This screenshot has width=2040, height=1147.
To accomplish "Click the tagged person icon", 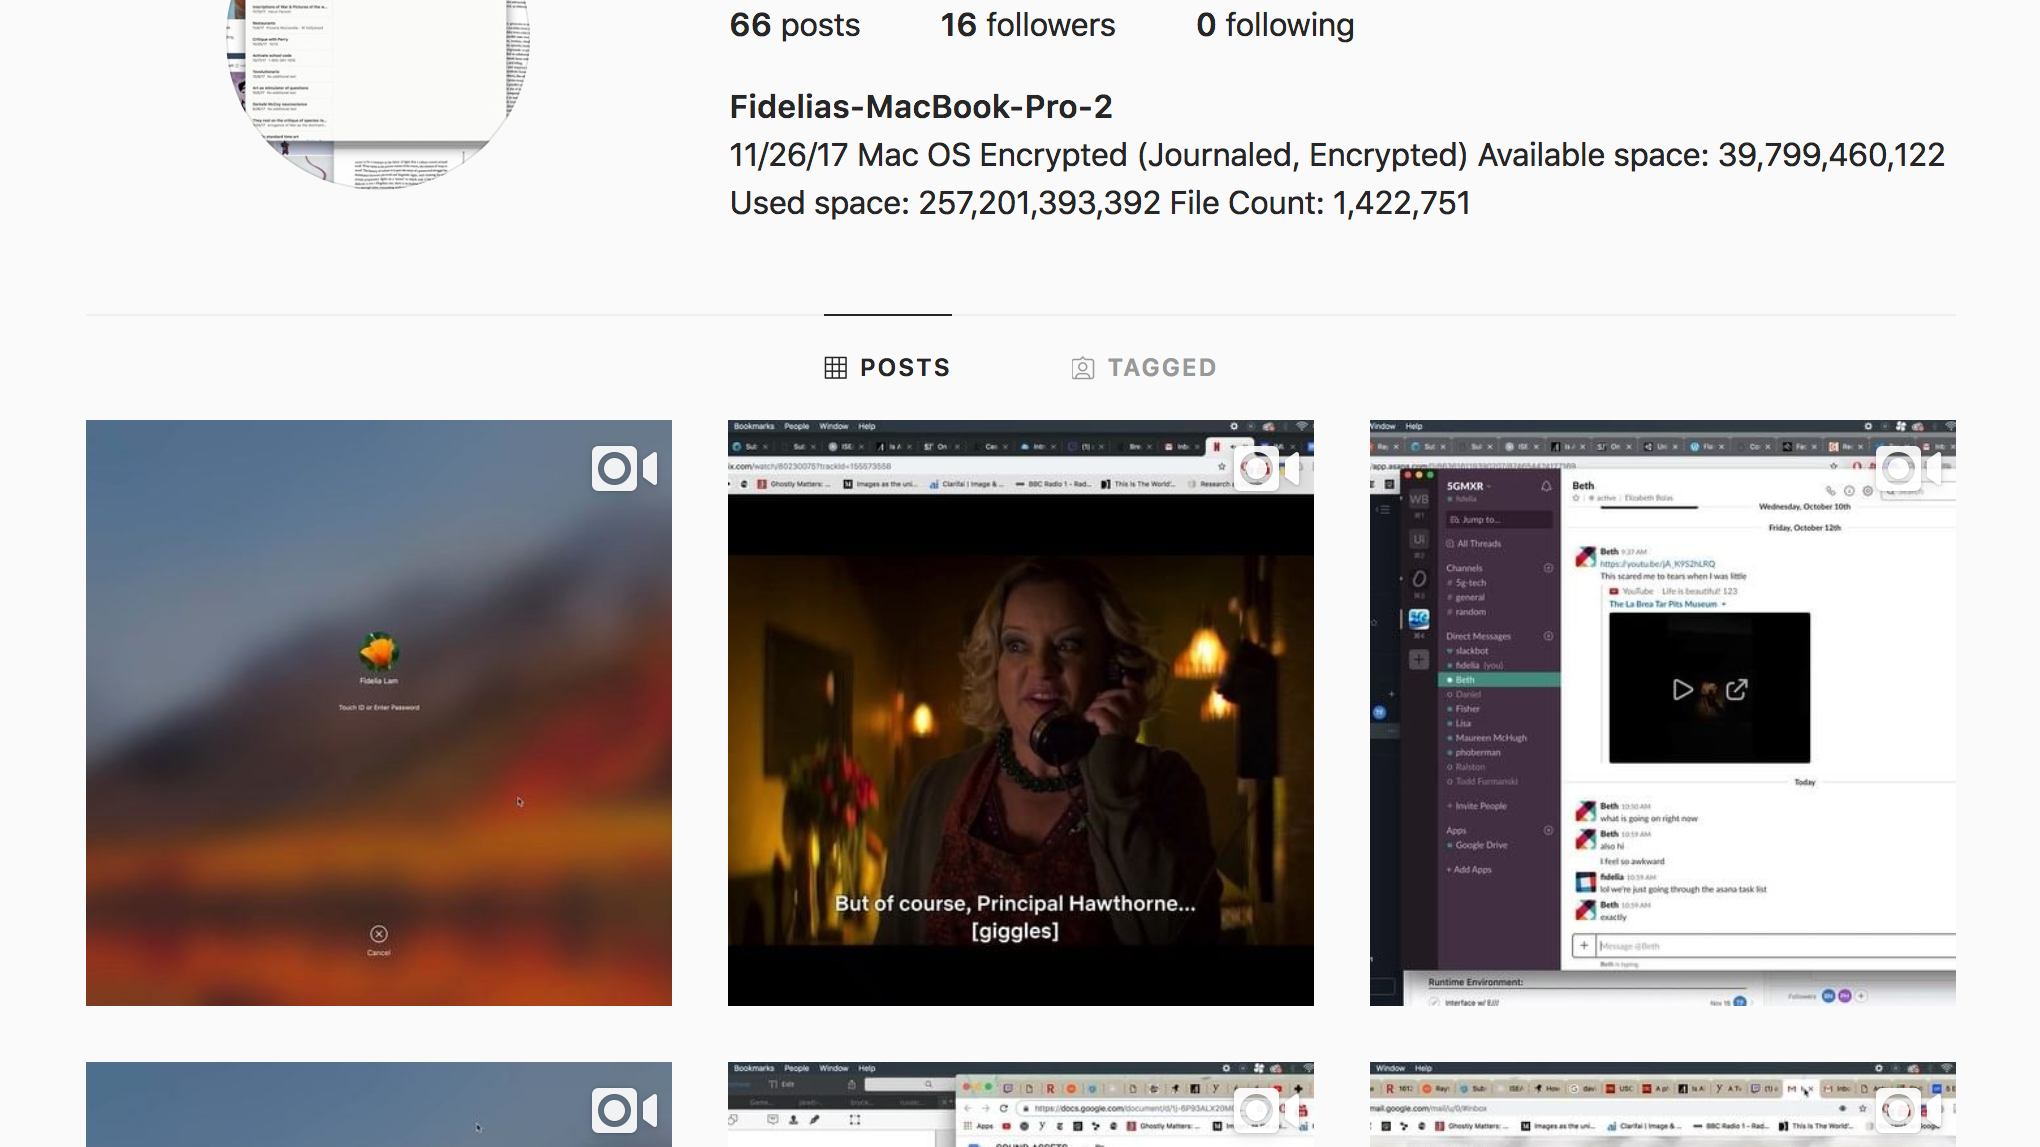I will pyautogui.click(x=1082, y=368).
